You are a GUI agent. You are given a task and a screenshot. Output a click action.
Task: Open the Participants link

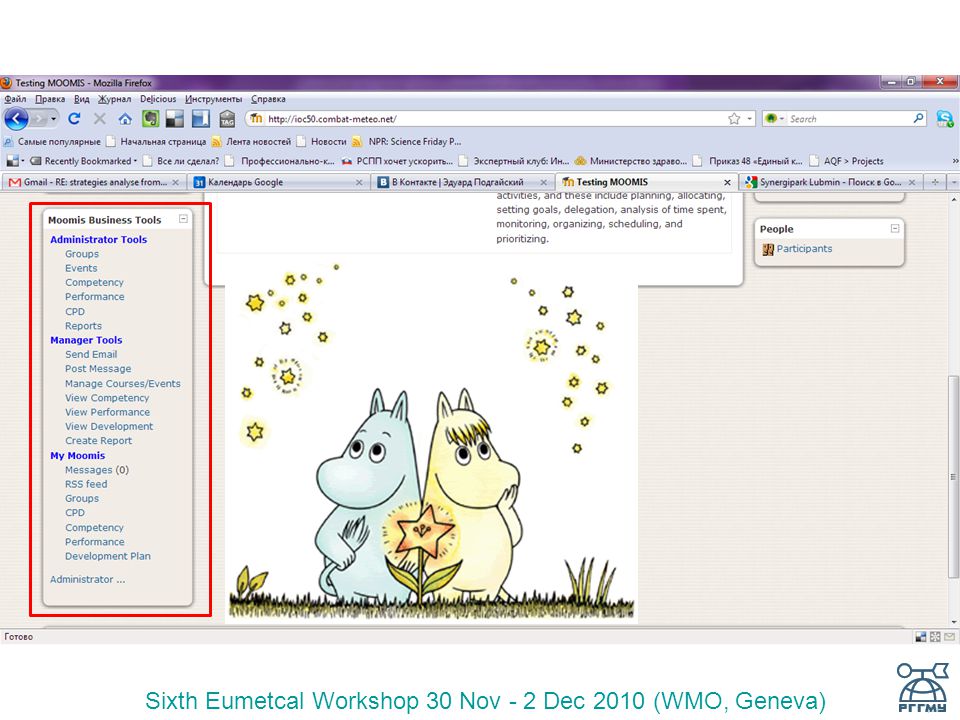(x=804, y=249)
